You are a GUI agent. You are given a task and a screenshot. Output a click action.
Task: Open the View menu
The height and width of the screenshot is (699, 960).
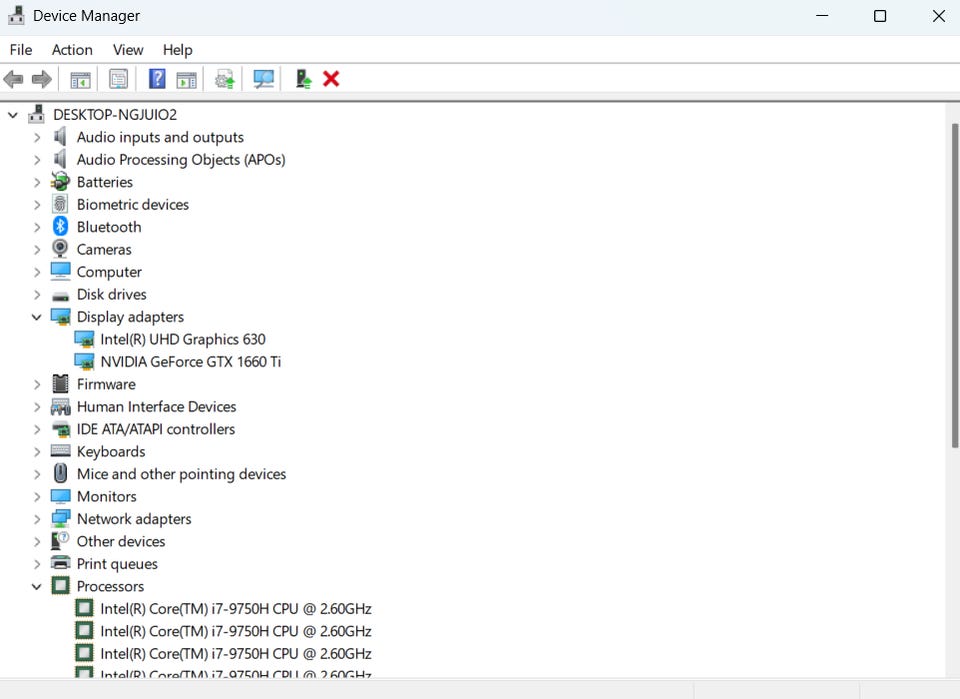coord(128,50)
